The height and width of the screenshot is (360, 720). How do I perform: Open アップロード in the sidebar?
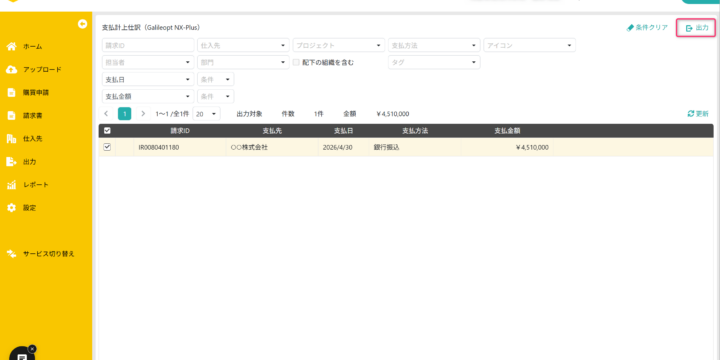pyautogui.click(x=42, y=70)
